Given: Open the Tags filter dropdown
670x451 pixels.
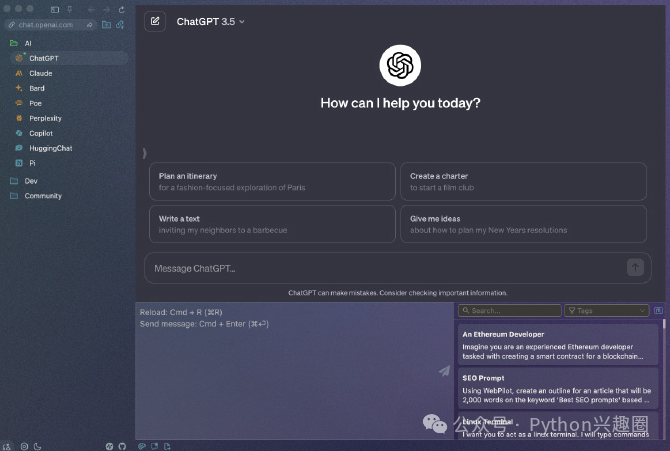Looking at the screenshot, I should (607, 311).
